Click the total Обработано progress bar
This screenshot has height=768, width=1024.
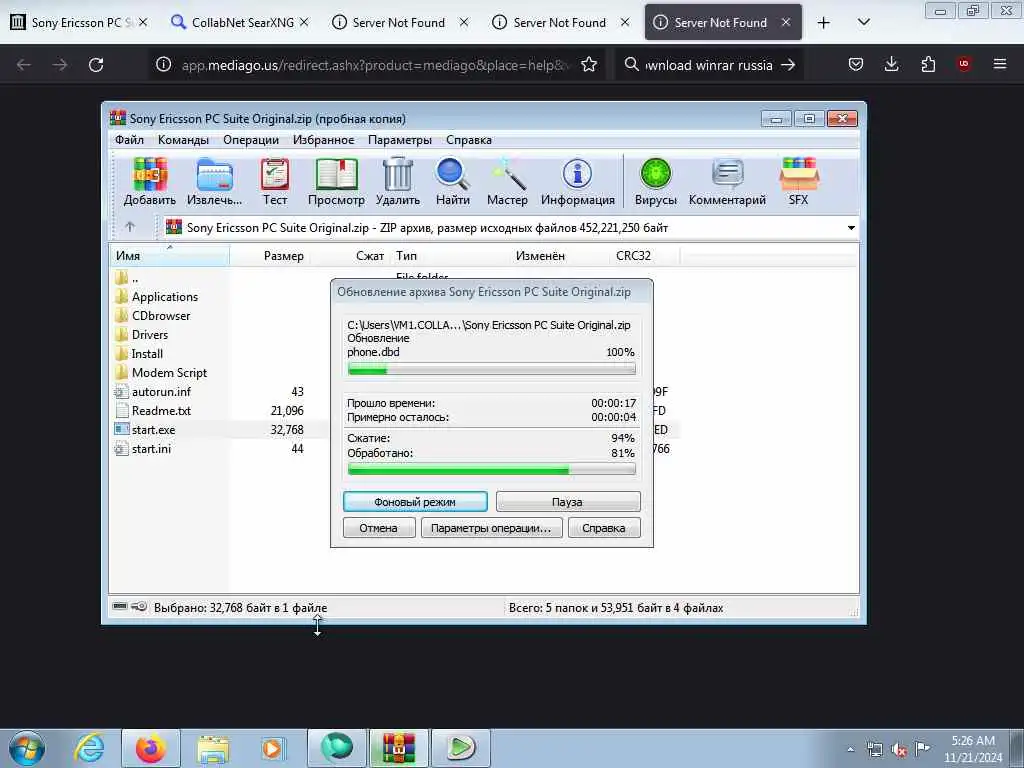(492, 470)
